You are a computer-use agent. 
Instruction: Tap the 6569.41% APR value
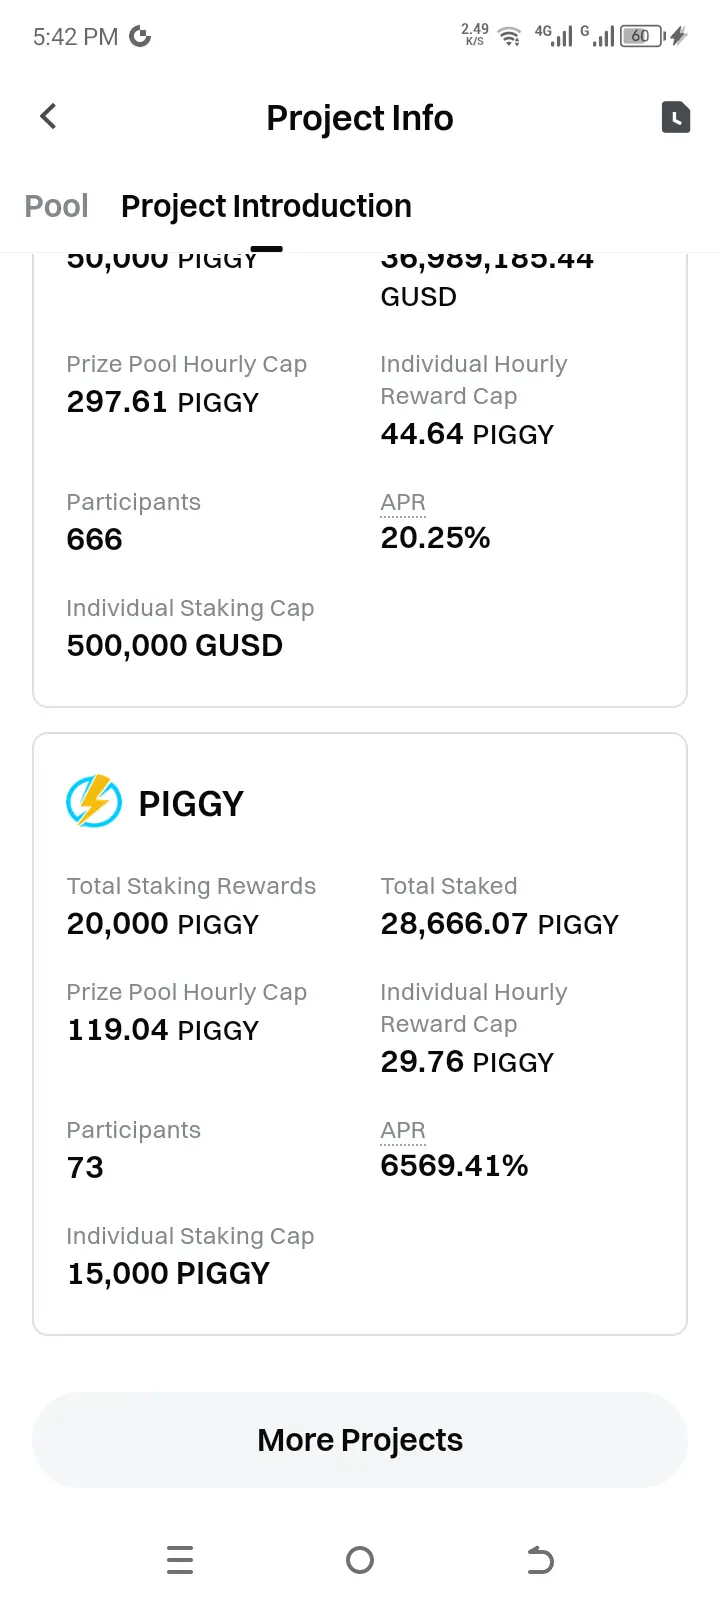[x=454, y=1166]
